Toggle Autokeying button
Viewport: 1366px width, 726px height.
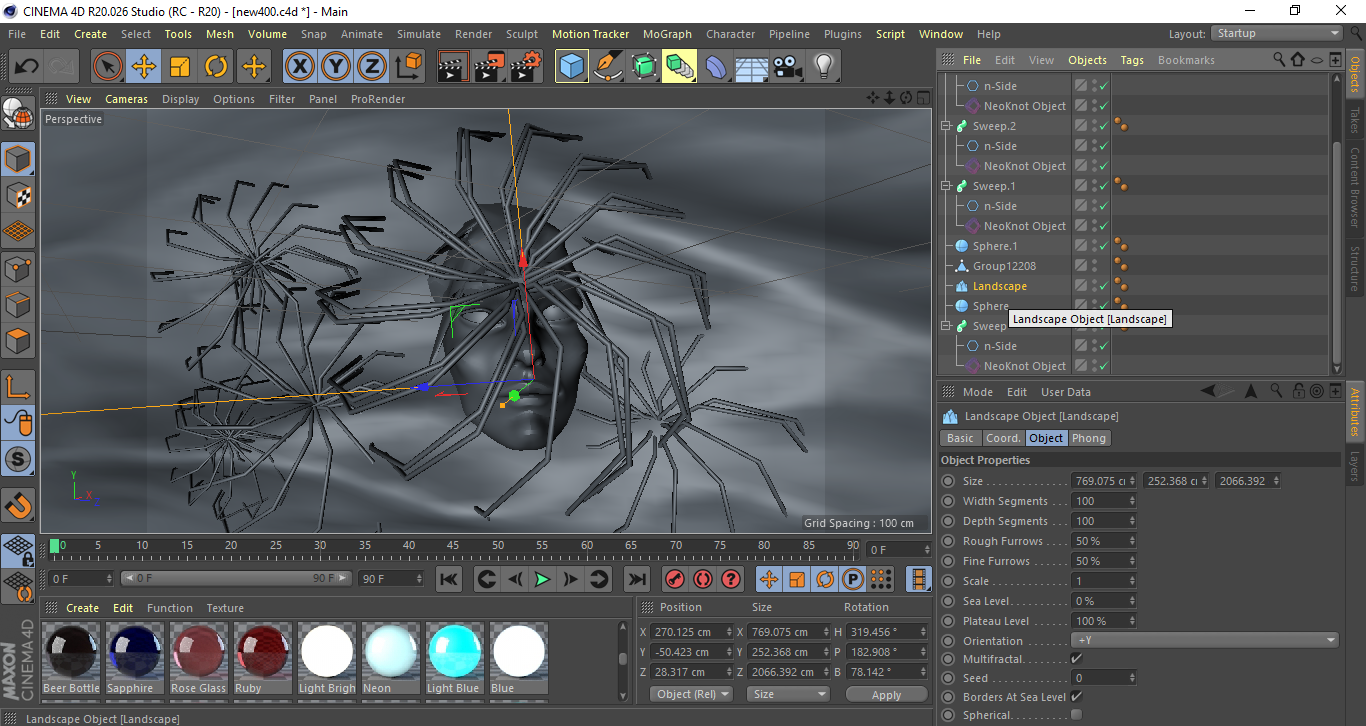point(703,579)
